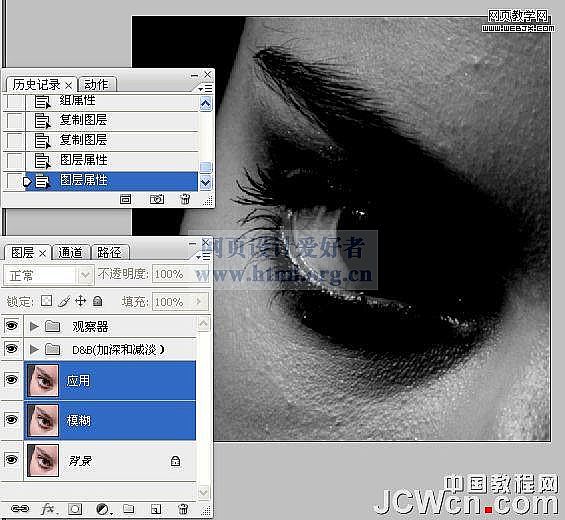Set history brush source for second 复制图层
The image size is (565, 520).
(x=15, y=141)
